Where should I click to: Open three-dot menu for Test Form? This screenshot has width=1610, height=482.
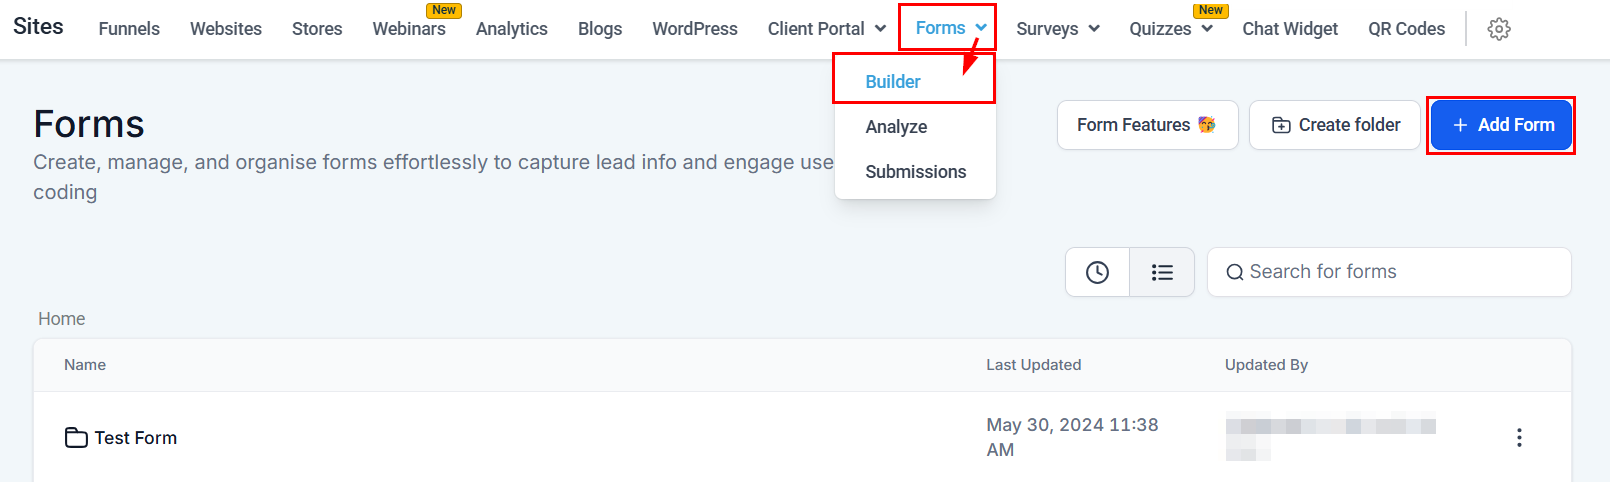click(1519, 438)
